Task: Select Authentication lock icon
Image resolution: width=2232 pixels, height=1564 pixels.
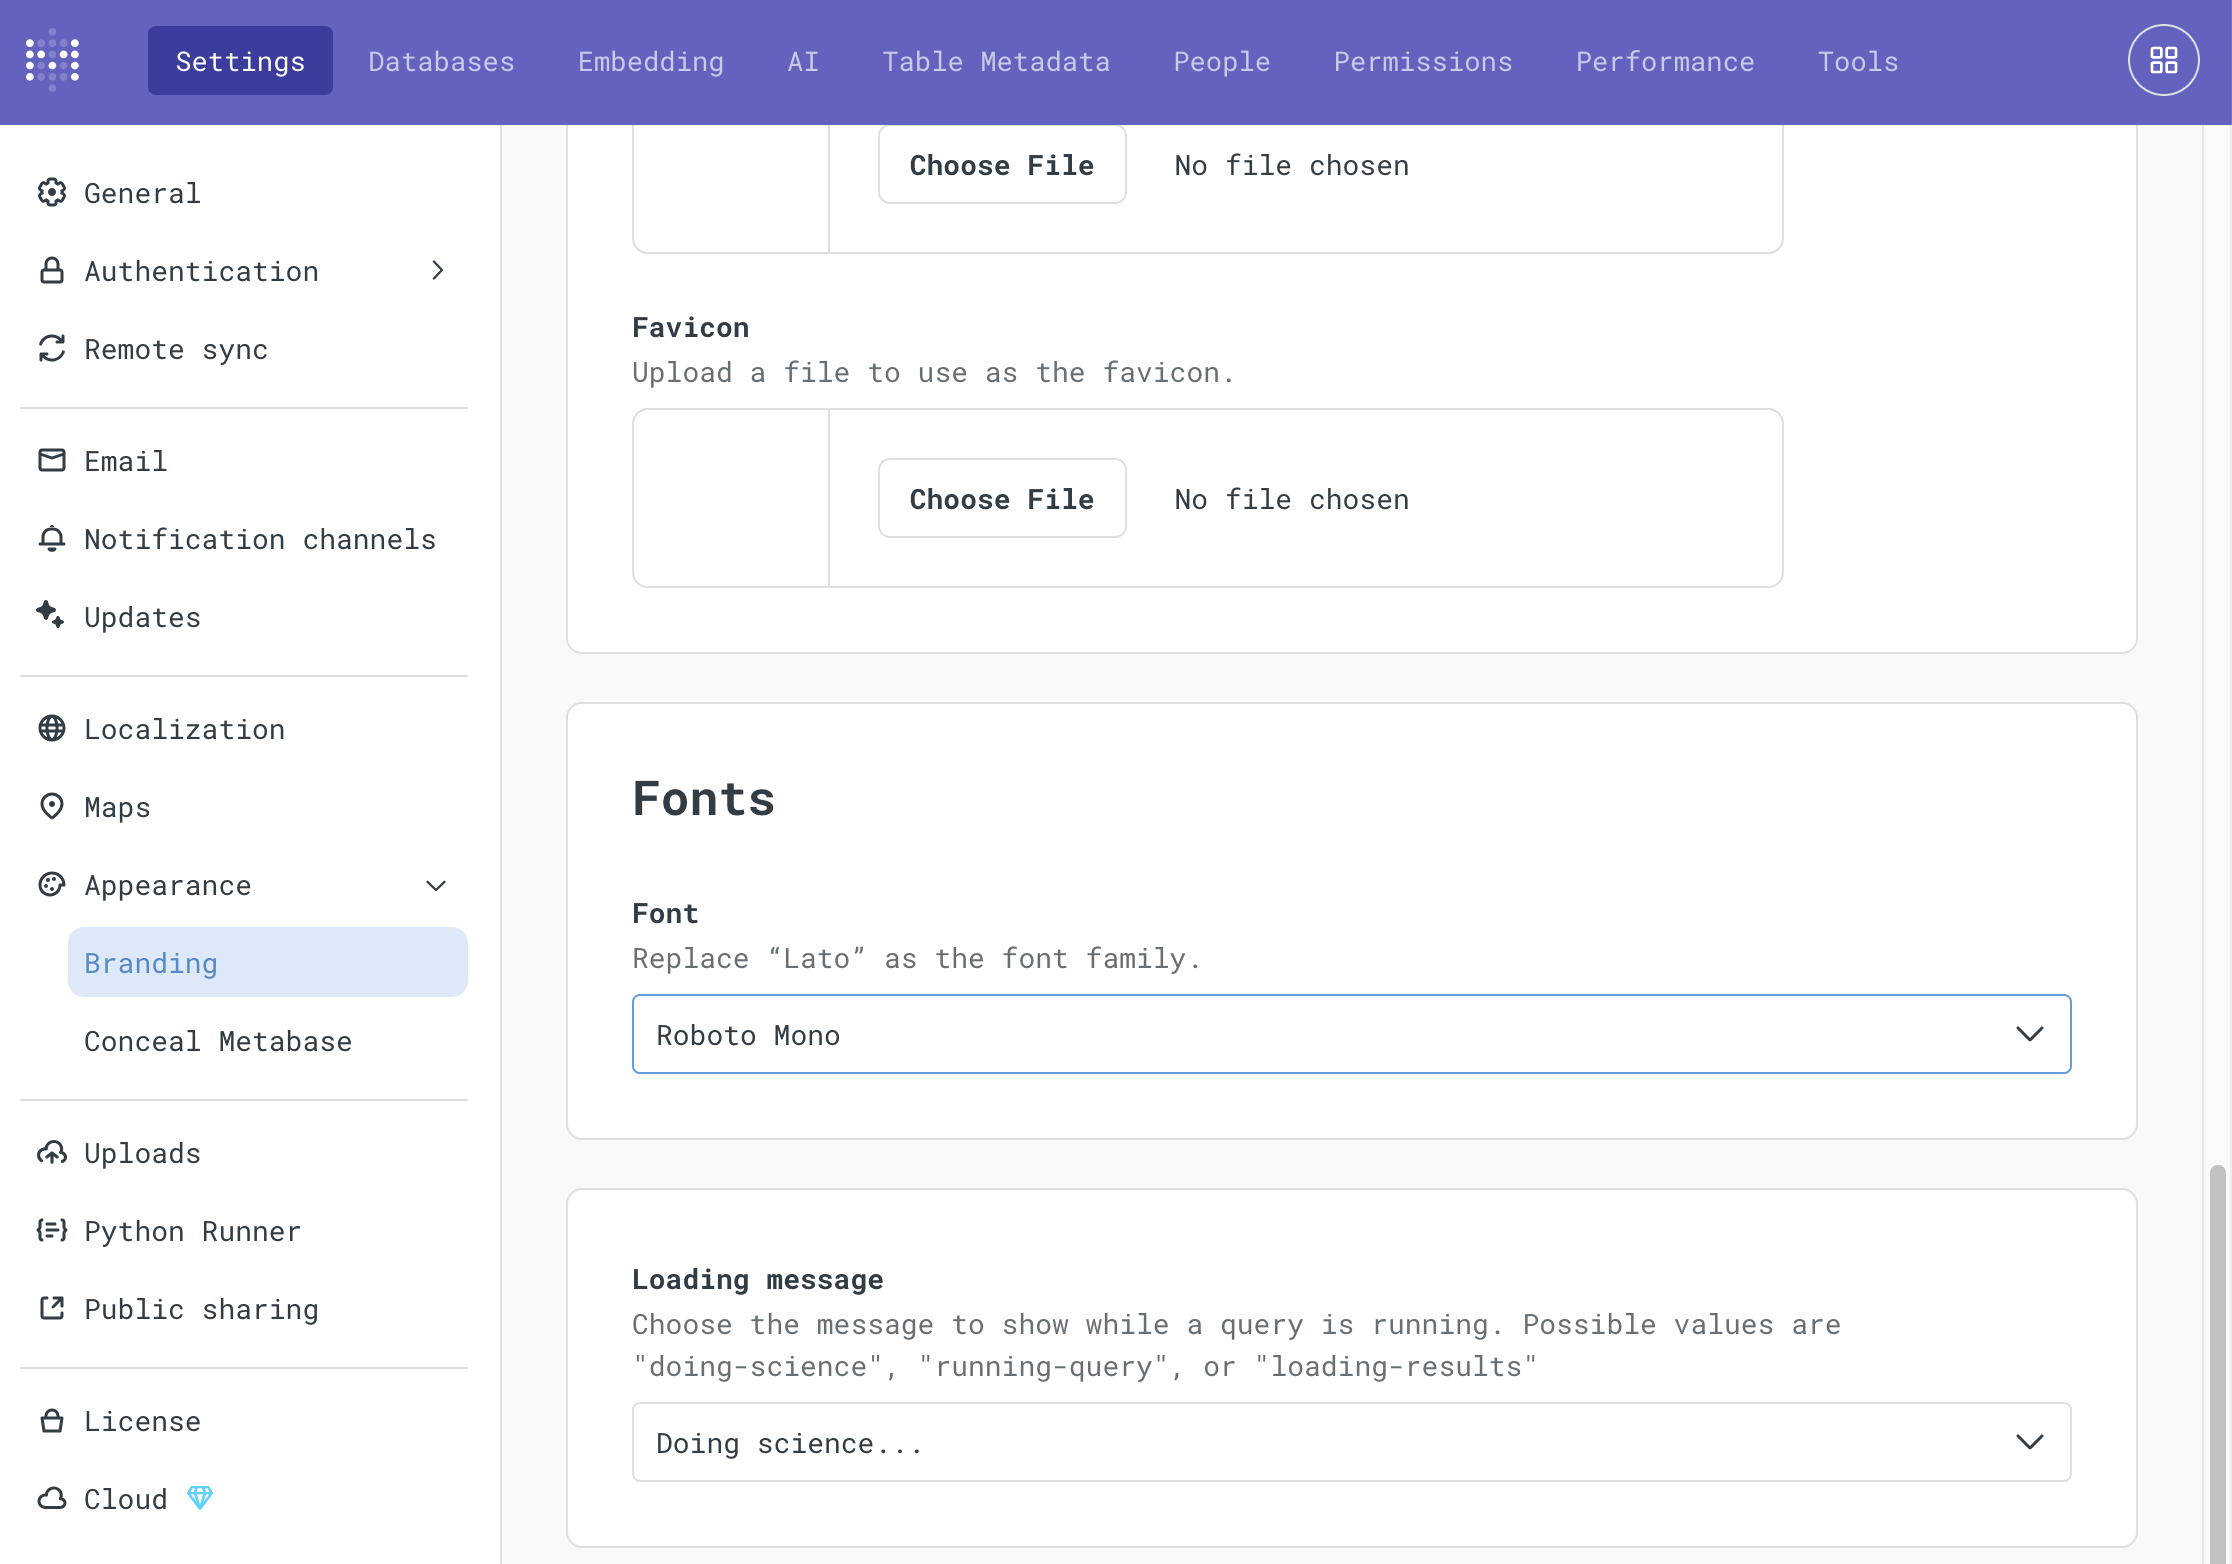Action: tap(52, 270)
